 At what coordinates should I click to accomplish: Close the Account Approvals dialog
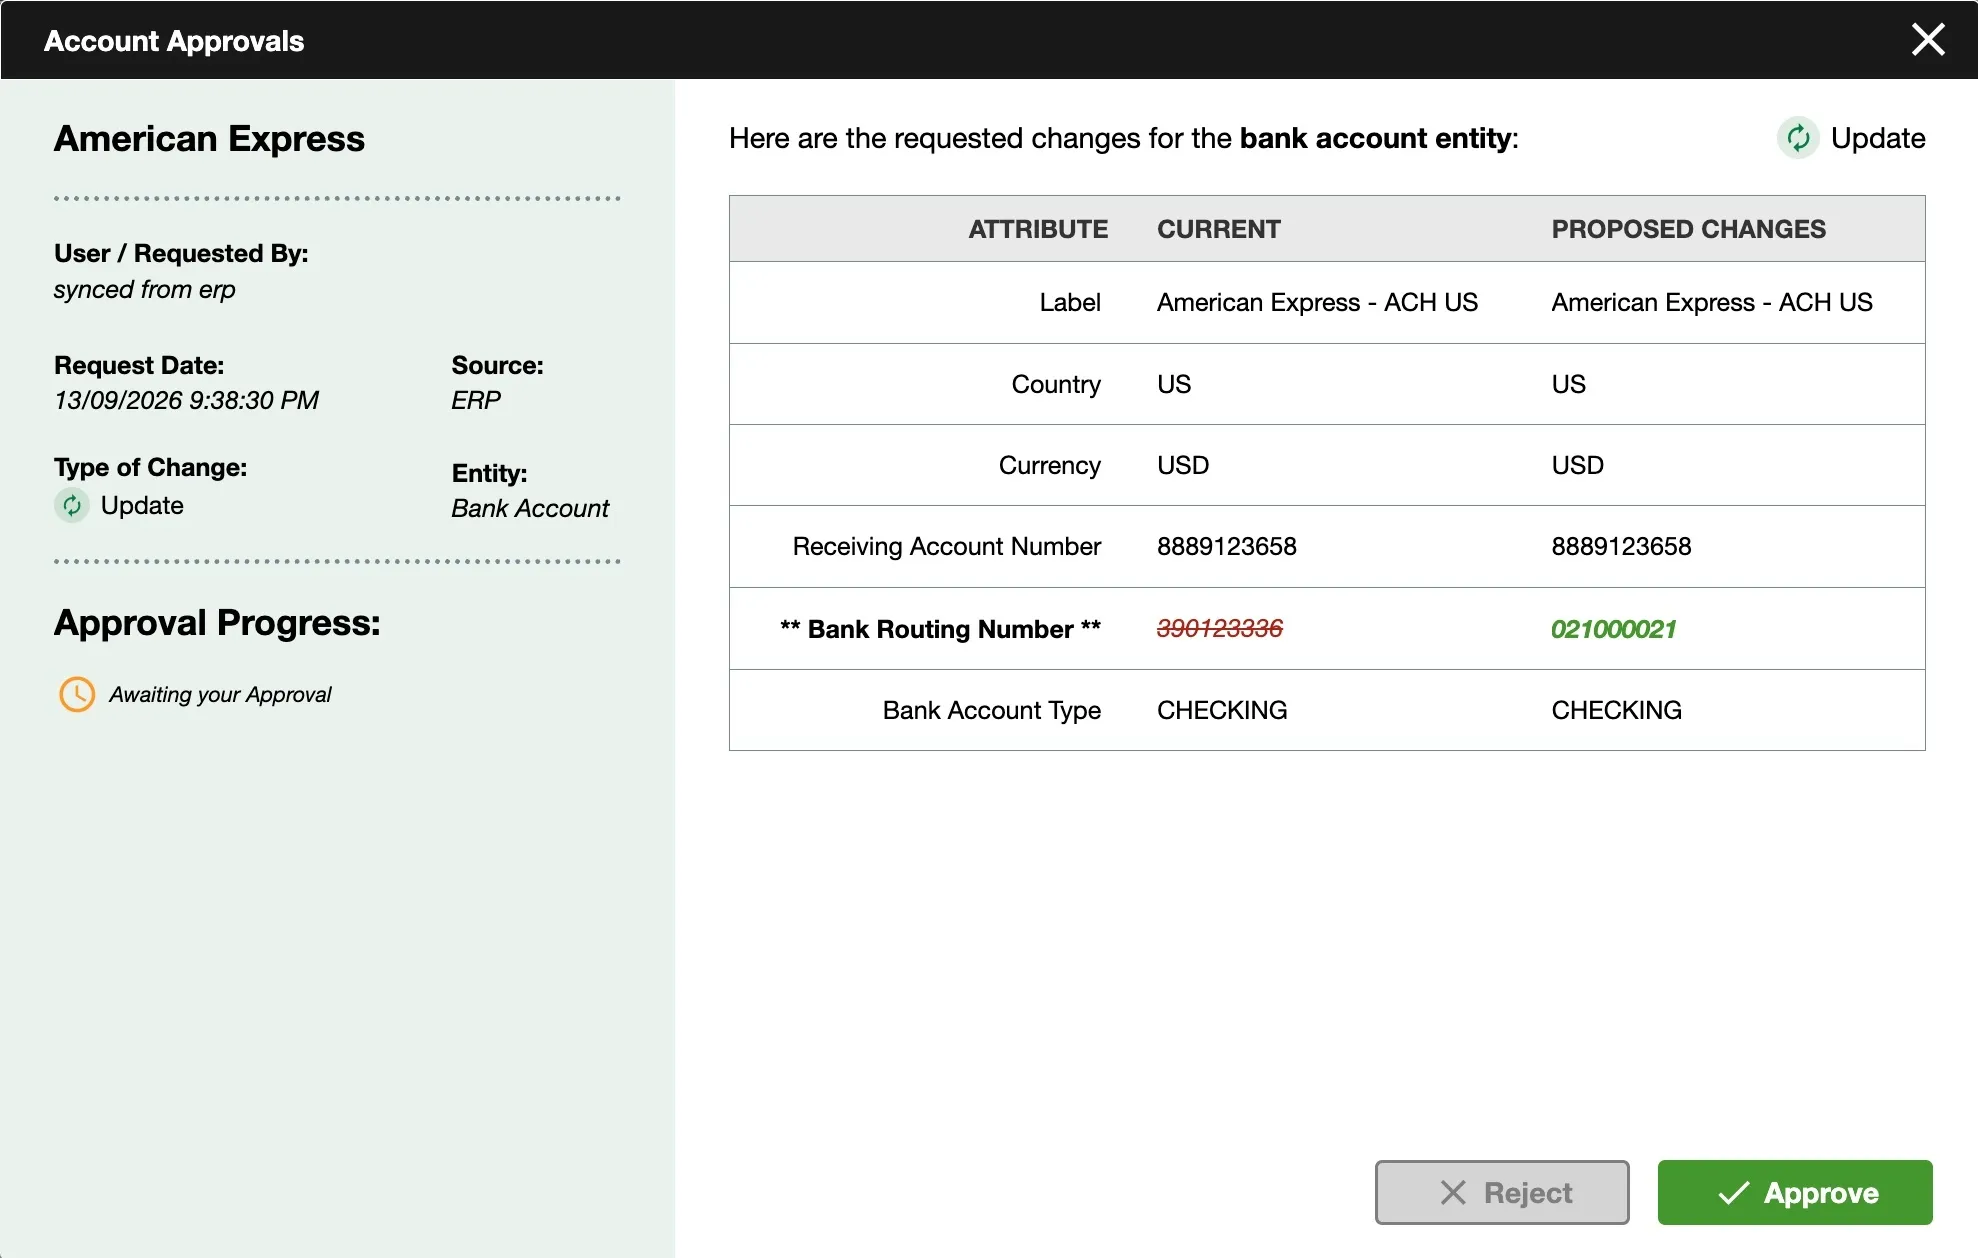click(1927, 40)
